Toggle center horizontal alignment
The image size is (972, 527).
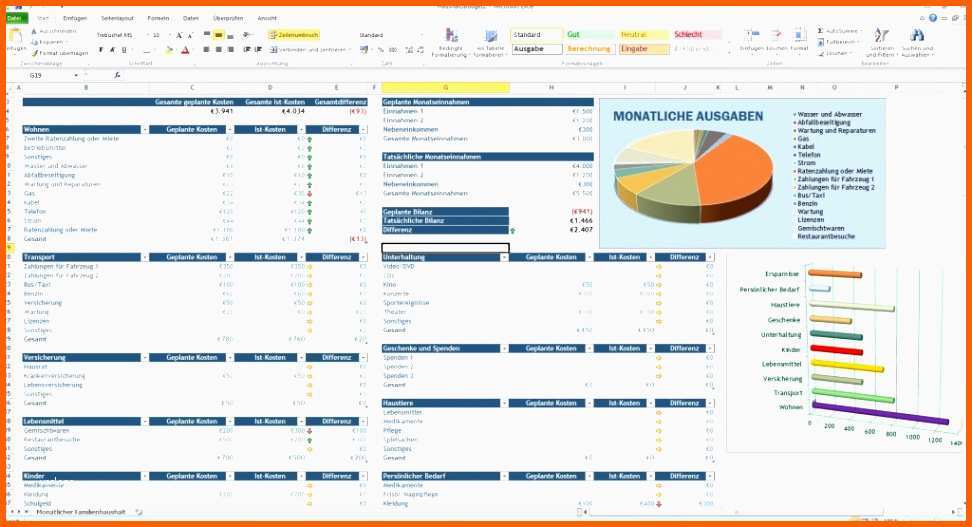coord(219,50)
